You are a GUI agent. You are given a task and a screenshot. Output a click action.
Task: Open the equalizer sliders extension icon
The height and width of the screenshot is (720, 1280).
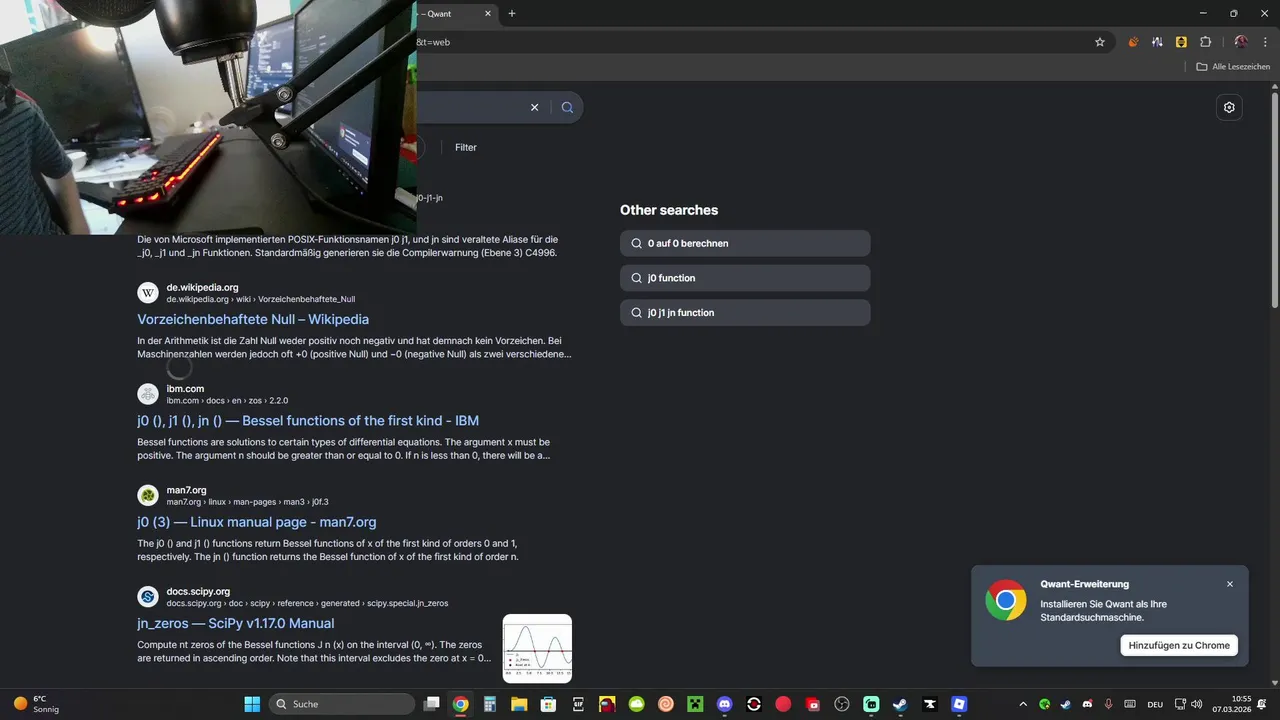[x=1157, y=42]
